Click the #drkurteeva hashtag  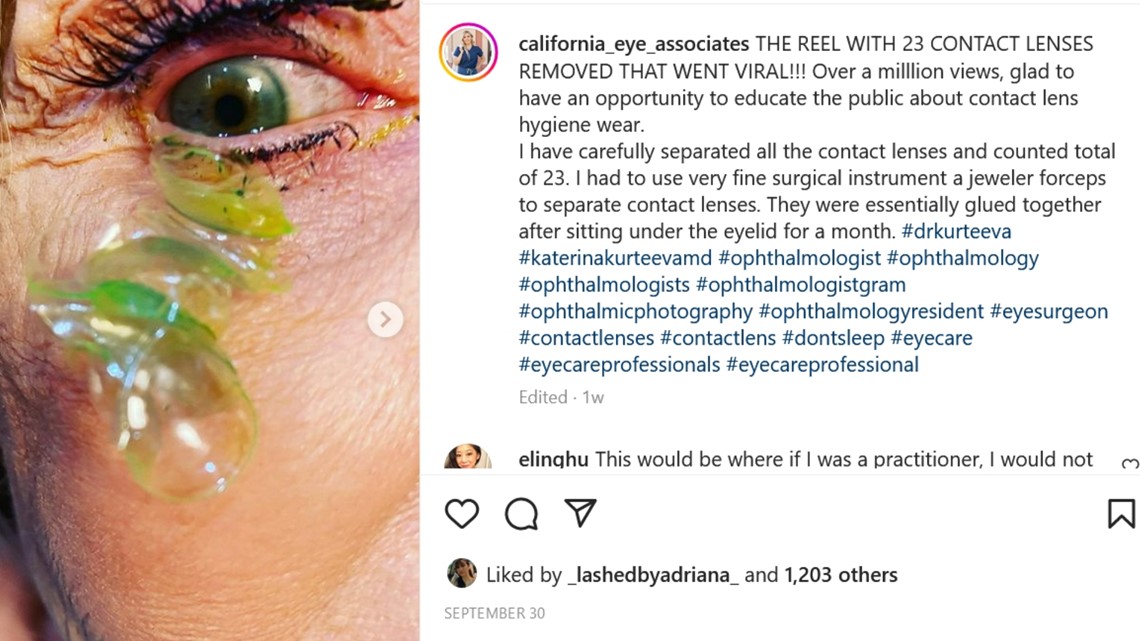tap(957, 231)
